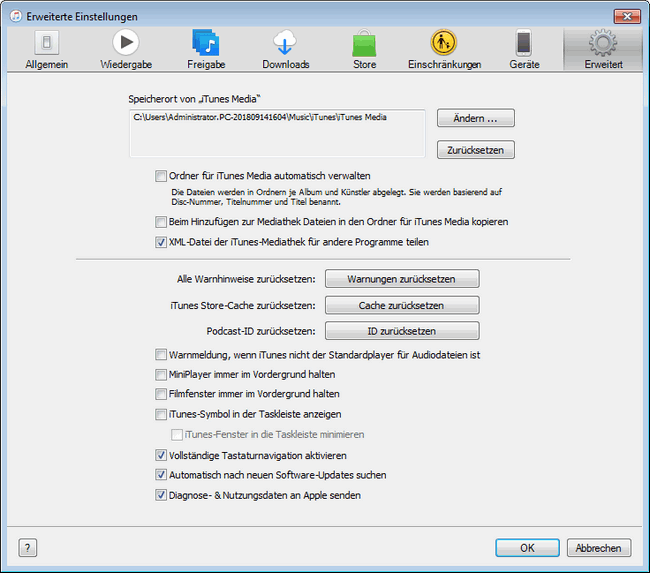650x573 pixels.
Task: Close the Erweiterte Einstellungen dialog
Action: 627,16
